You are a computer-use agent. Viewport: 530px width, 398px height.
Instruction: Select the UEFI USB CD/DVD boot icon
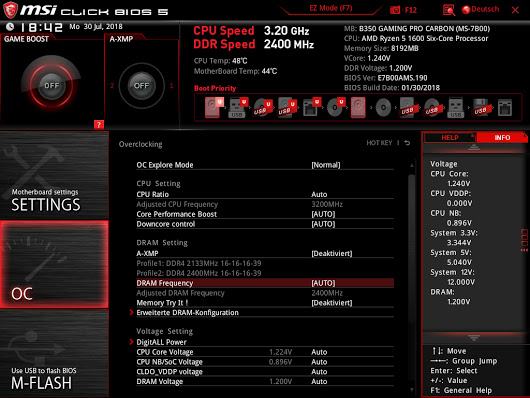pos(263,108)
